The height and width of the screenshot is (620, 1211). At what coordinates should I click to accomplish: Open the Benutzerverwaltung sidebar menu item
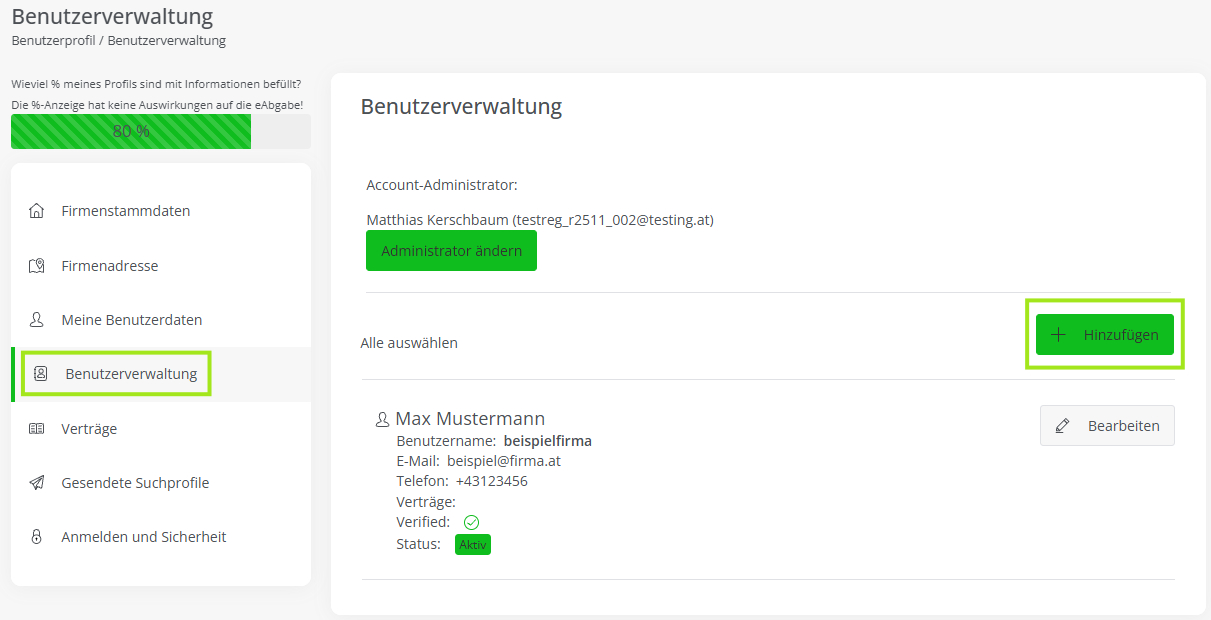point(131,374)
